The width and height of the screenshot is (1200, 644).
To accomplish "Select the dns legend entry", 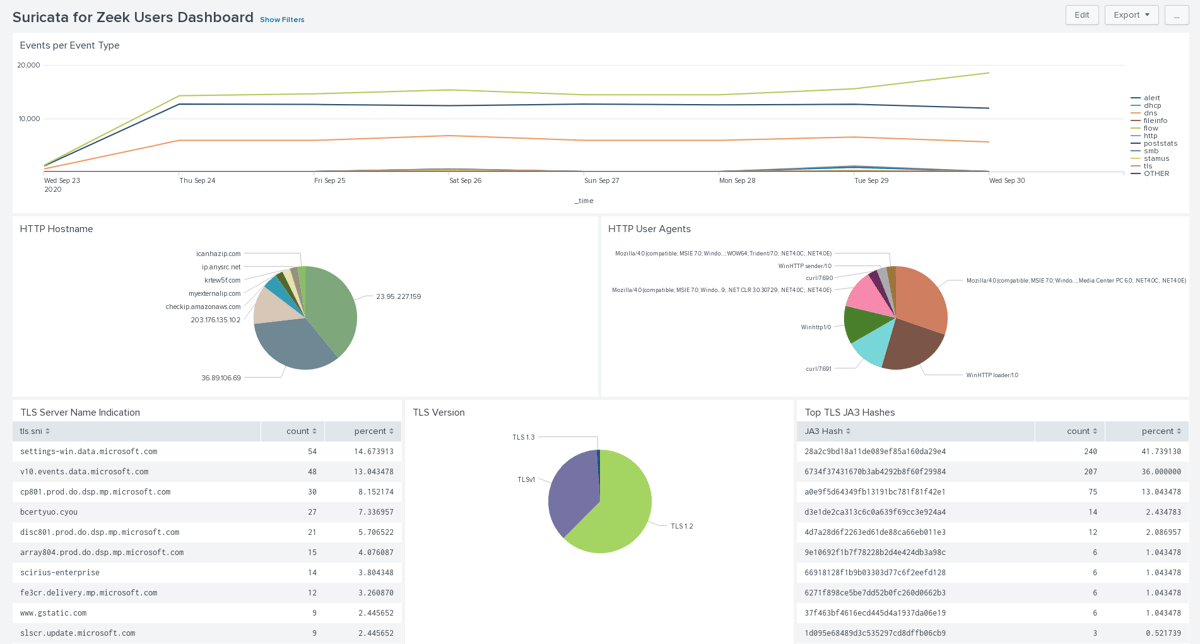I will click(1144, 113).
